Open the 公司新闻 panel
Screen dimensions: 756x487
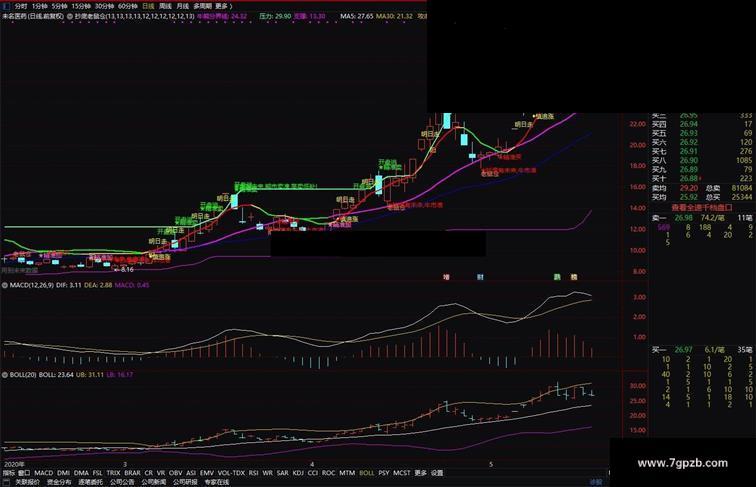point(154,482)
